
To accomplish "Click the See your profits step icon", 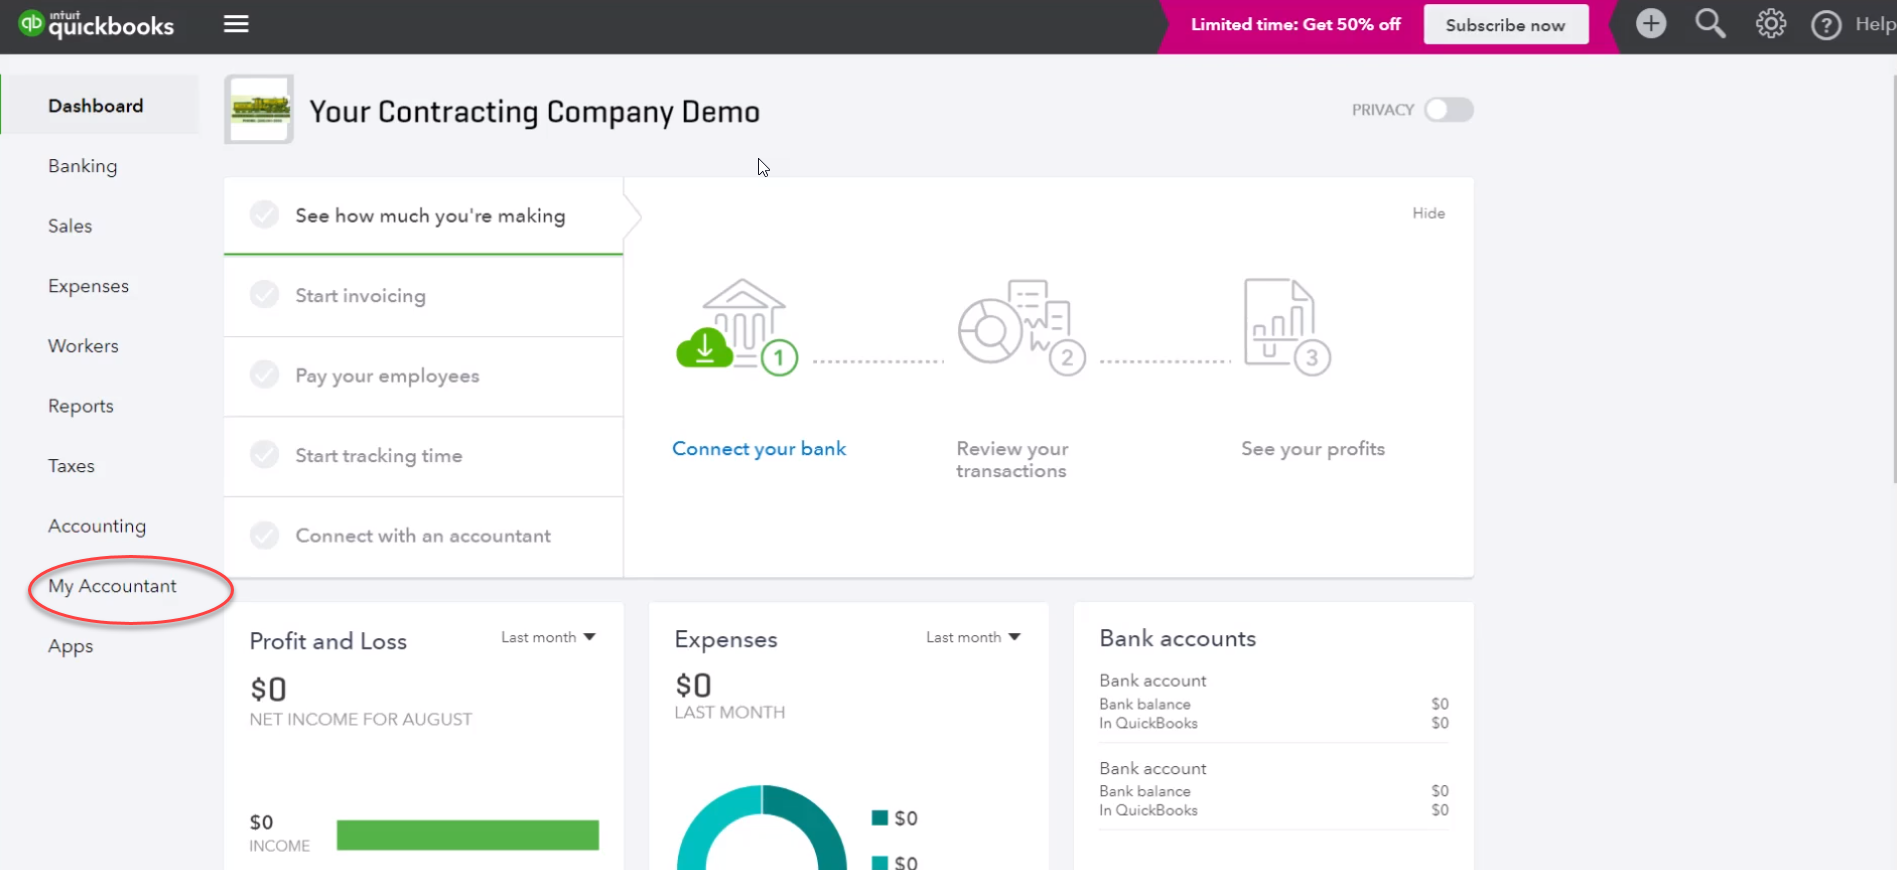I will 1287,327.
